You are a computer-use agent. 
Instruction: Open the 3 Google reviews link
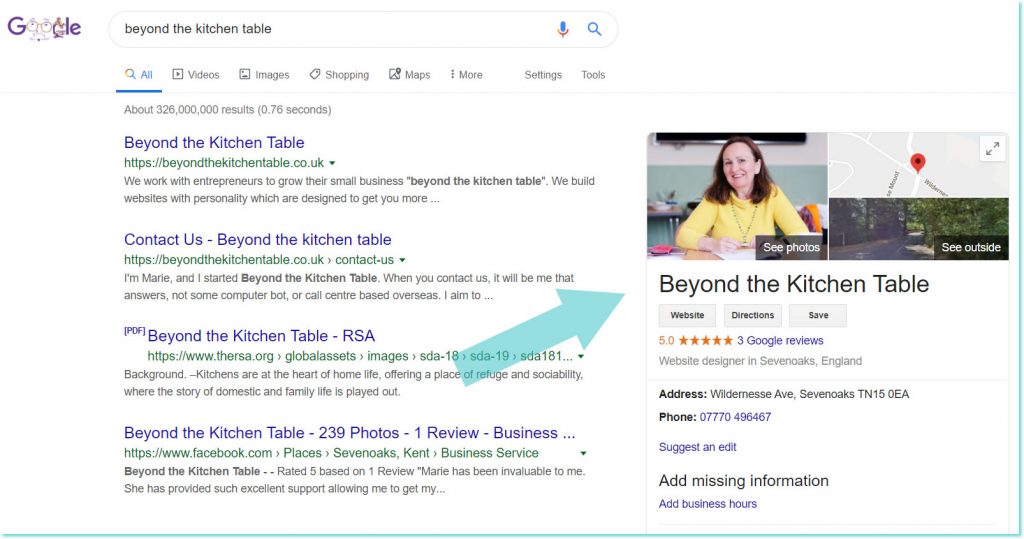point(780,341)
